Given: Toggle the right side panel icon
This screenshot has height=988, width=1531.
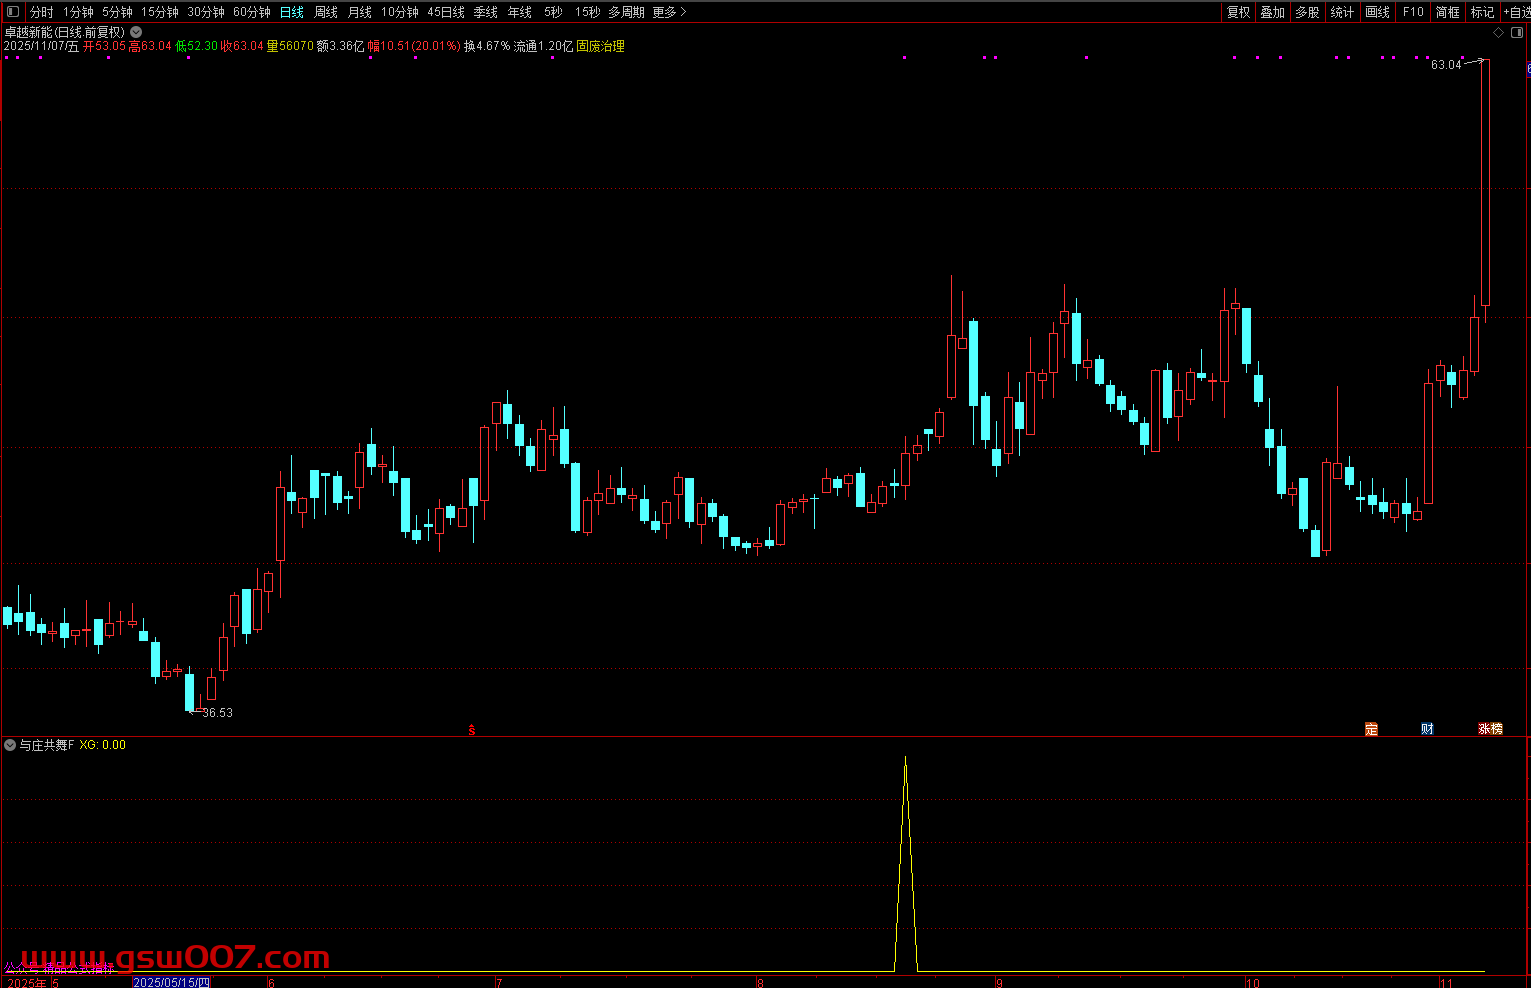Looking at the screenshot, I should (x=1516, y=32).
